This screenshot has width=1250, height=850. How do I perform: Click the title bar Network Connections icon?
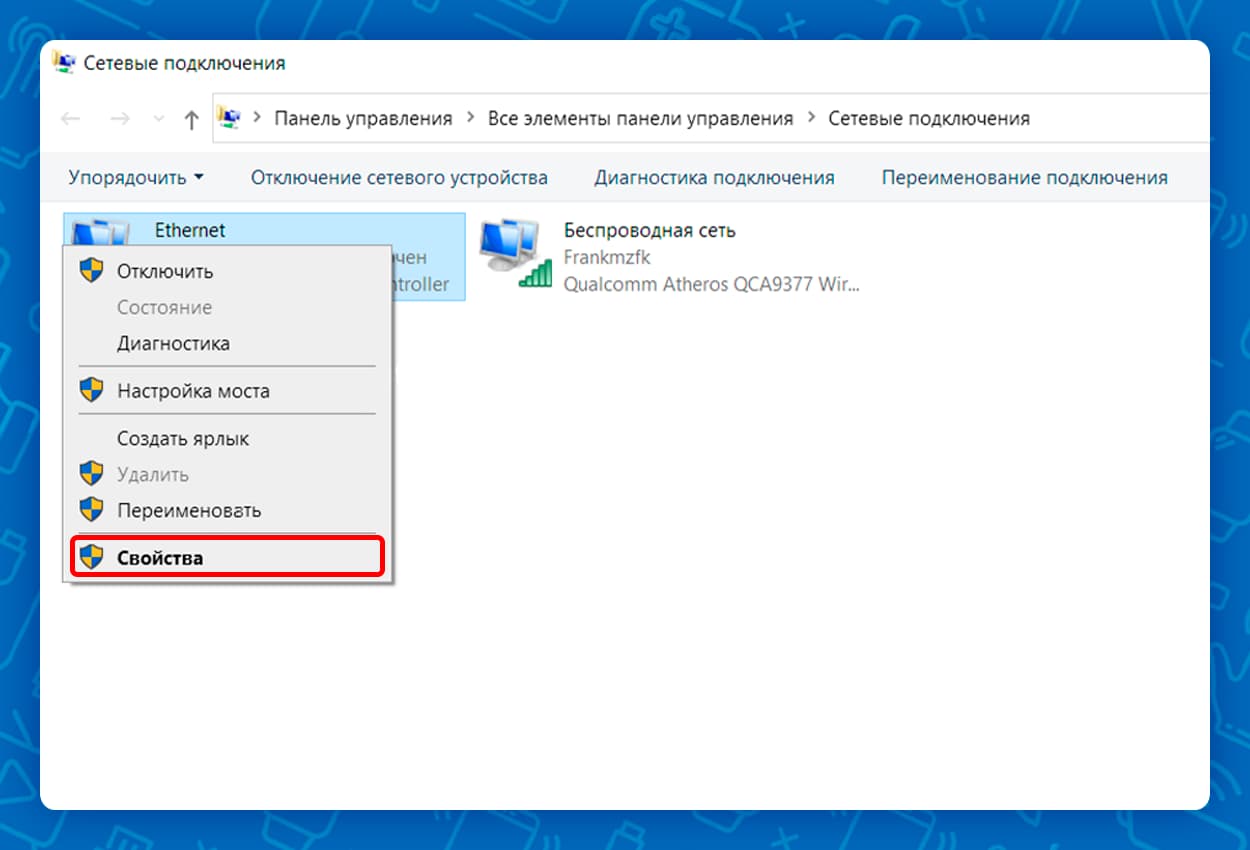click(63, 63)
